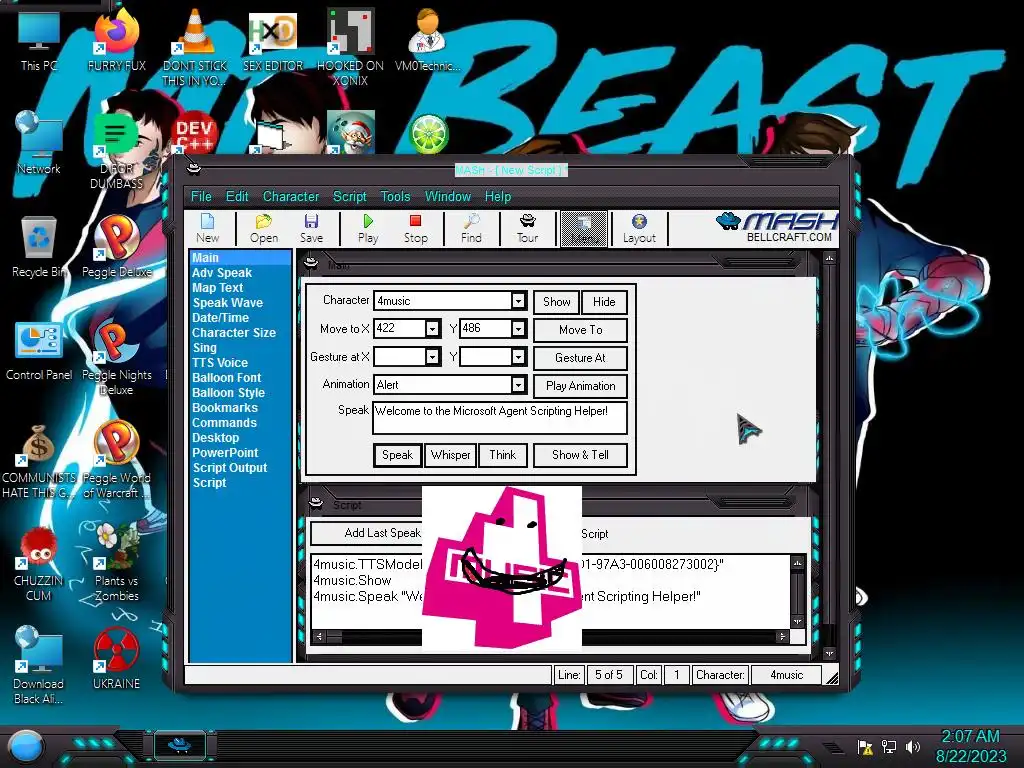Click the Hide character button
The image size is (1024, 768).
pos(604,302)
